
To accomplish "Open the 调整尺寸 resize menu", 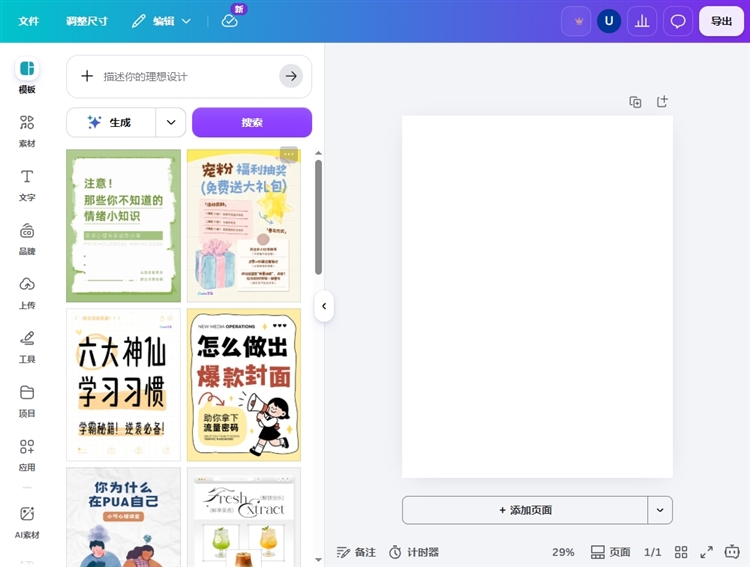I will (x=87, y=21).
